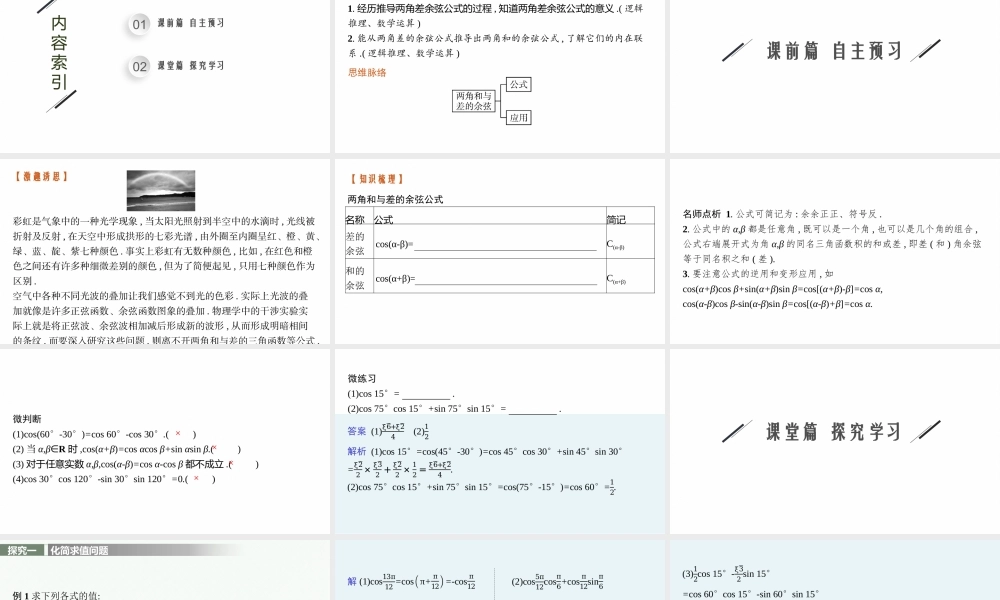Select the "应用" flowchart box

518,117
